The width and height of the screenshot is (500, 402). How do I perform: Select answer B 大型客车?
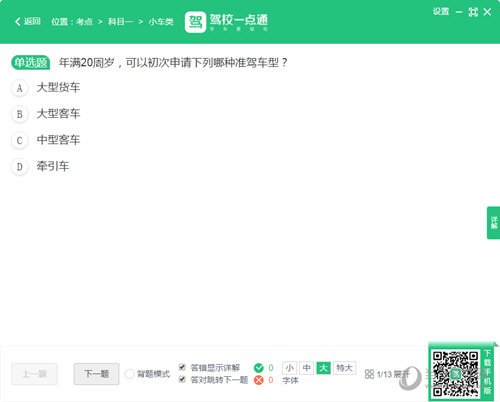(20, 114)
